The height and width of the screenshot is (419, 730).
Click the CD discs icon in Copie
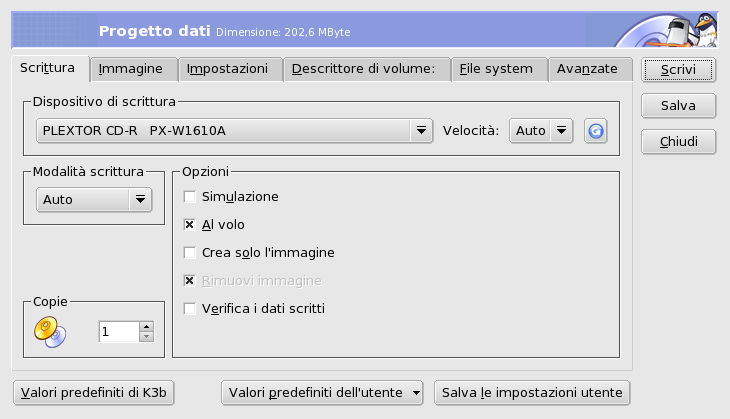pos(48,330)
